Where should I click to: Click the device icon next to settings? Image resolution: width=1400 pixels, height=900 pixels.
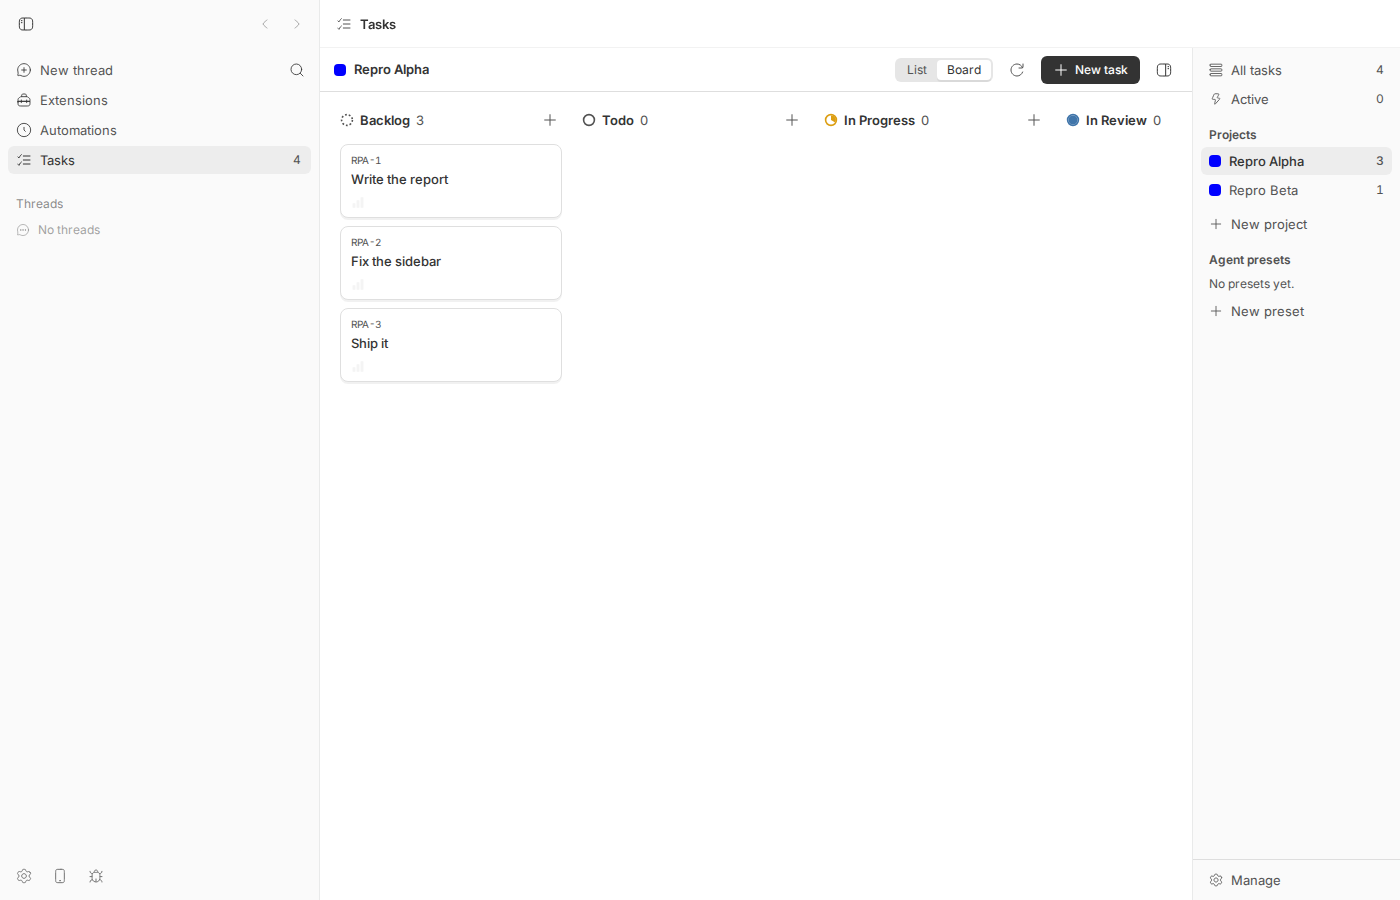pos(60,876)
